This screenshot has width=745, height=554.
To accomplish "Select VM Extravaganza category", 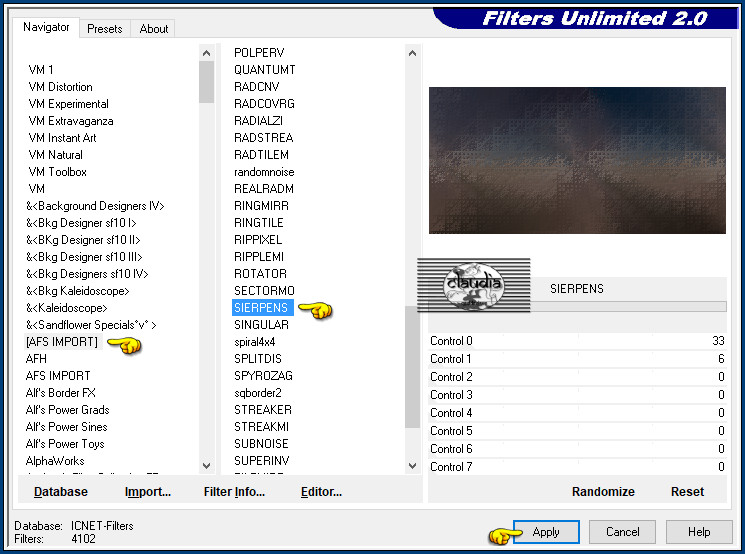I will pos(71,121).
